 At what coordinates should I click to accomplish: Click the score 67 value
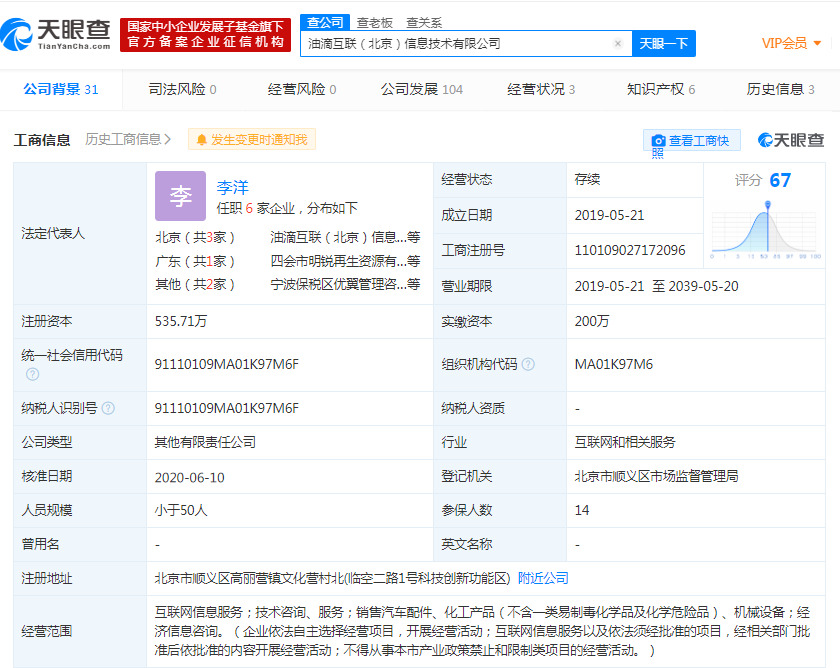(780, 181)
